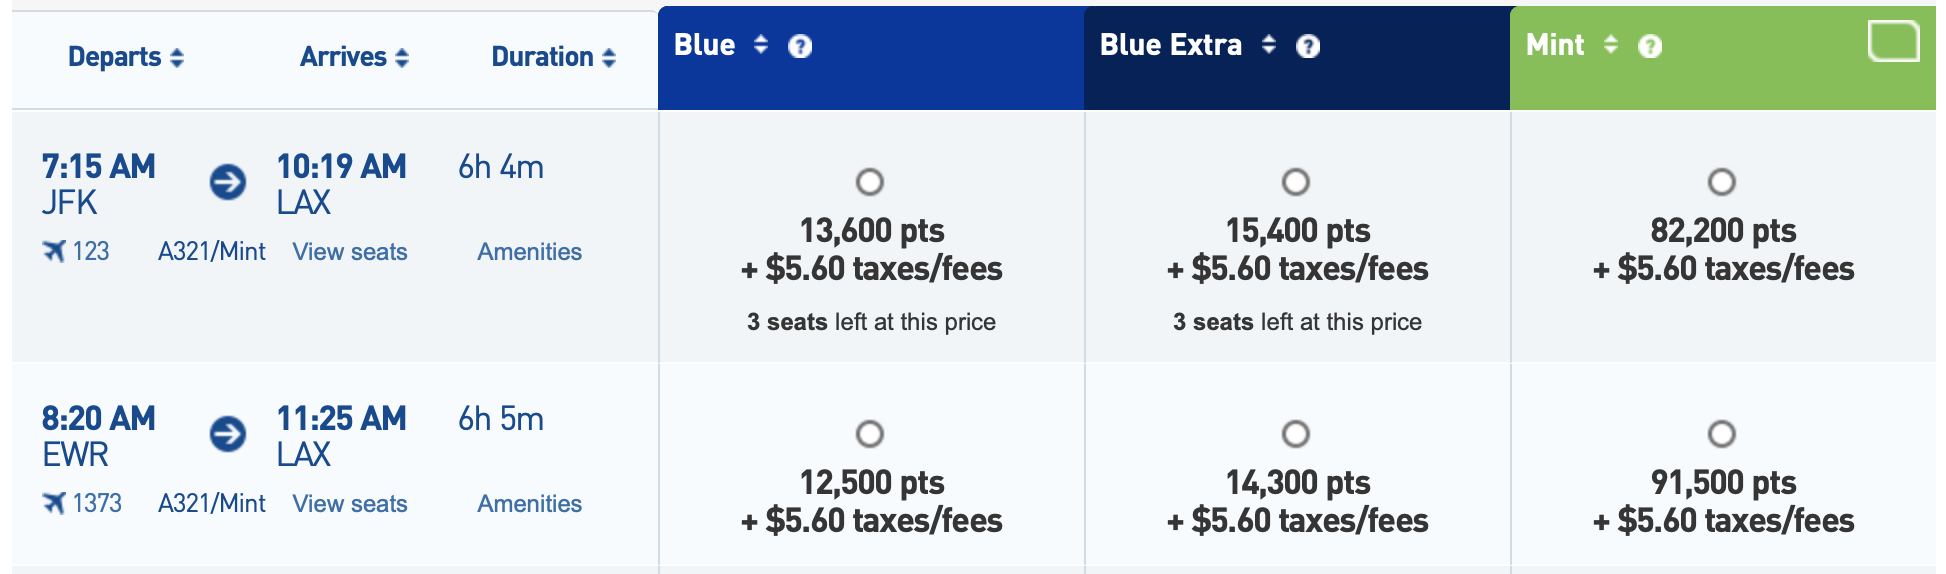
Task: Sort flights by Duration column
Action: click(x=554, y=57)
